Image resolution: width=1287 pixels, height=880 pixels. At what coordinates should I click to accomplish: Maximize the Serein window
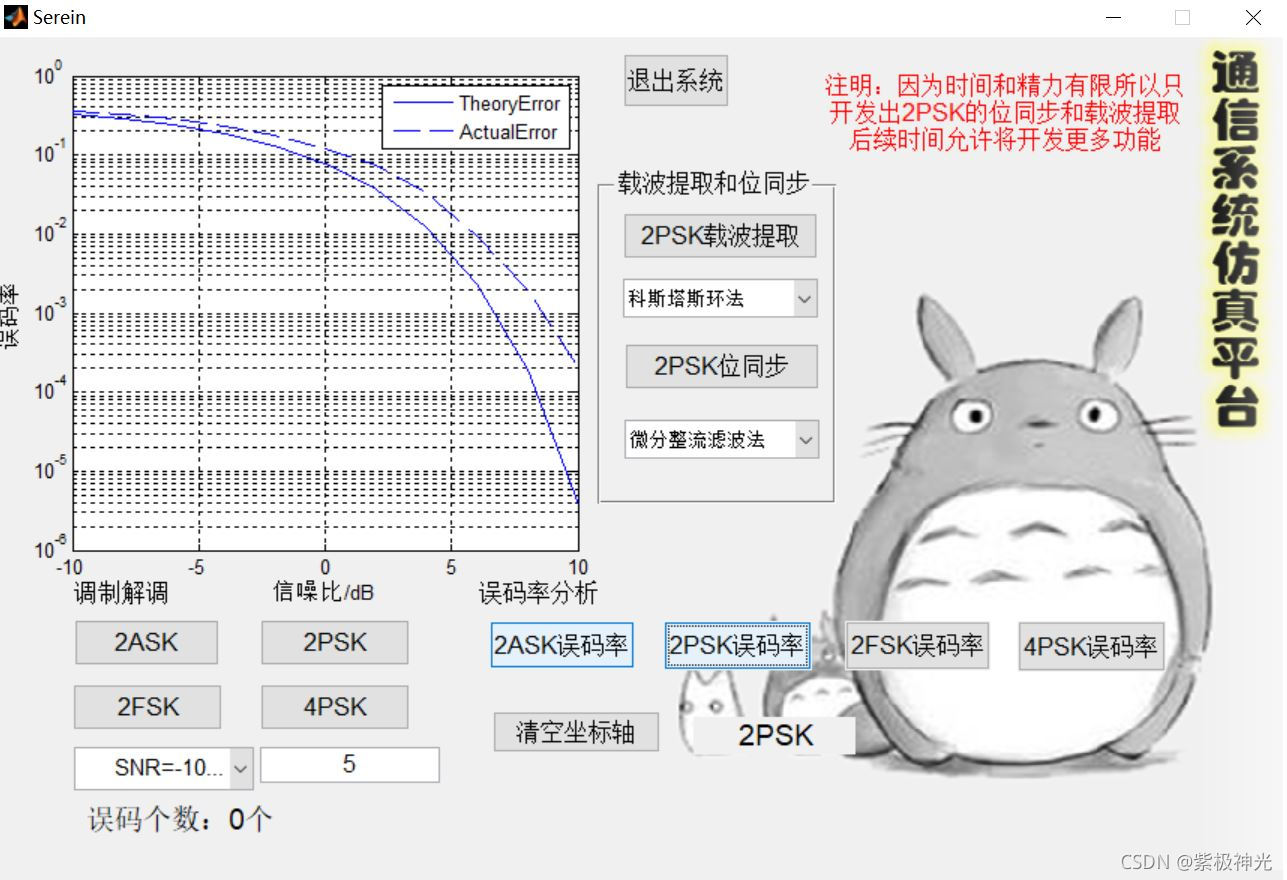pyautogui.click(x=1182, y=18)
